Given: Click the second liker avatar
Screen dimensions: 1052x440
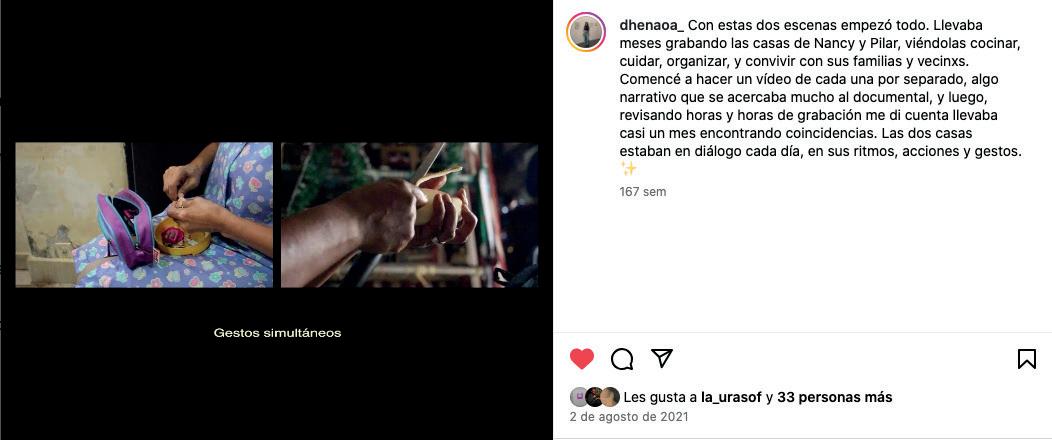Looking at the screenshot, I should click(x=594, y=397).
